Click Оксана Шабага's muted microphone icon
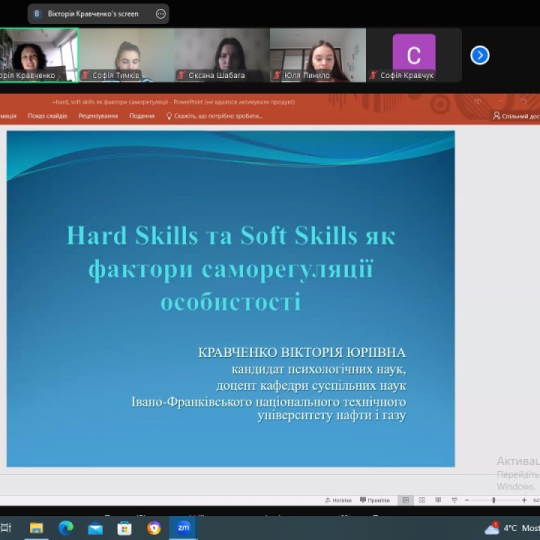The width and height of the screenshot is (540, 540). tap(181, 75)
